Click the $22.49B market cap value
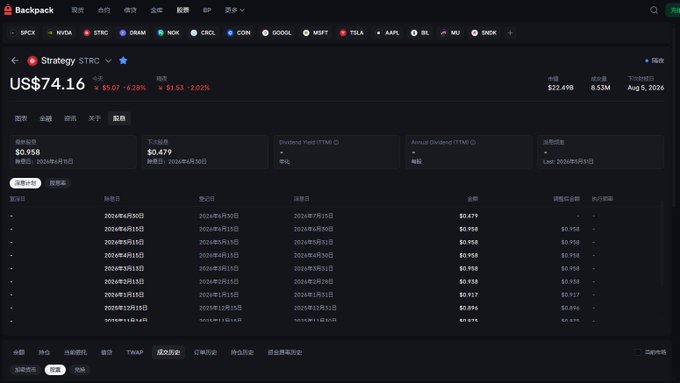The image size is (680, 383). point(560,88)
